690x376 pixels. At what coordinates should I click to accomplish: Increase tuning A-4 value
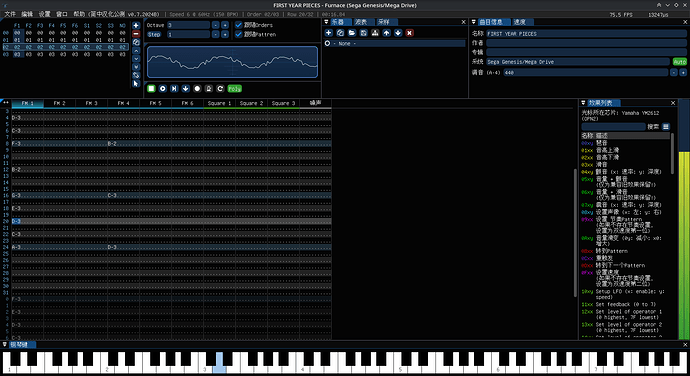pos(683,73)
